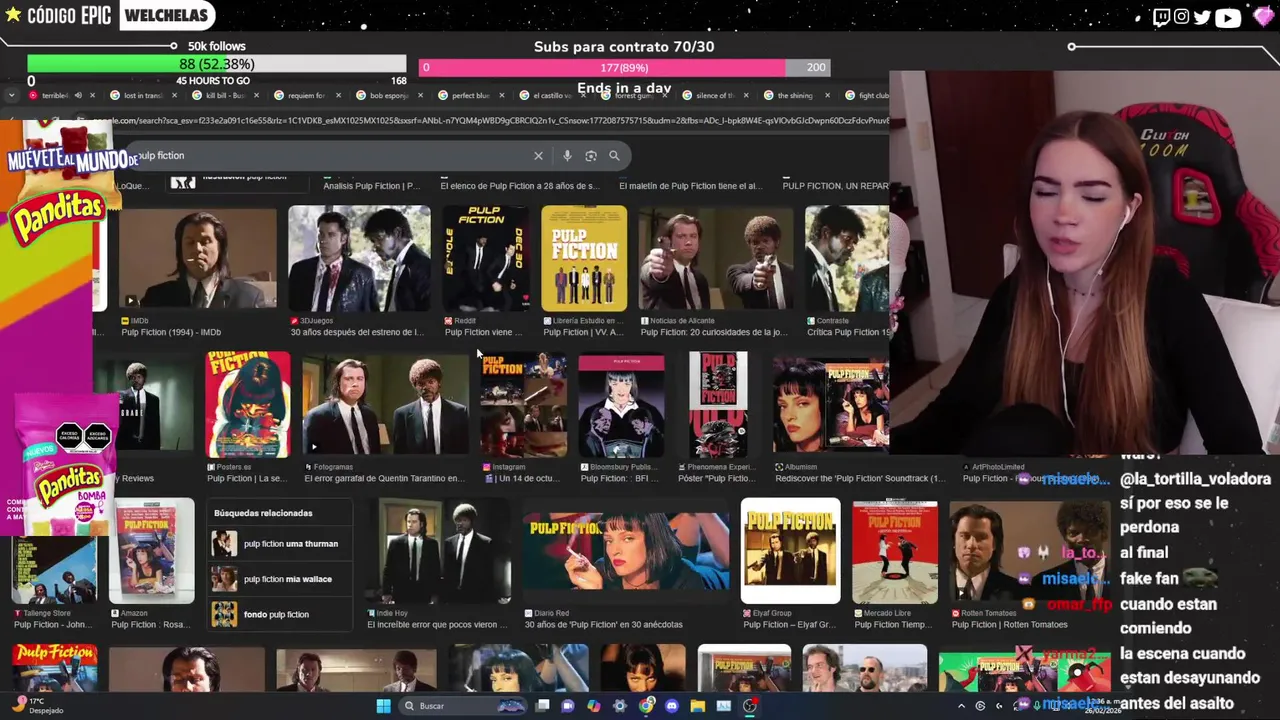Start voice search with microphone icon

click(567, 156)
